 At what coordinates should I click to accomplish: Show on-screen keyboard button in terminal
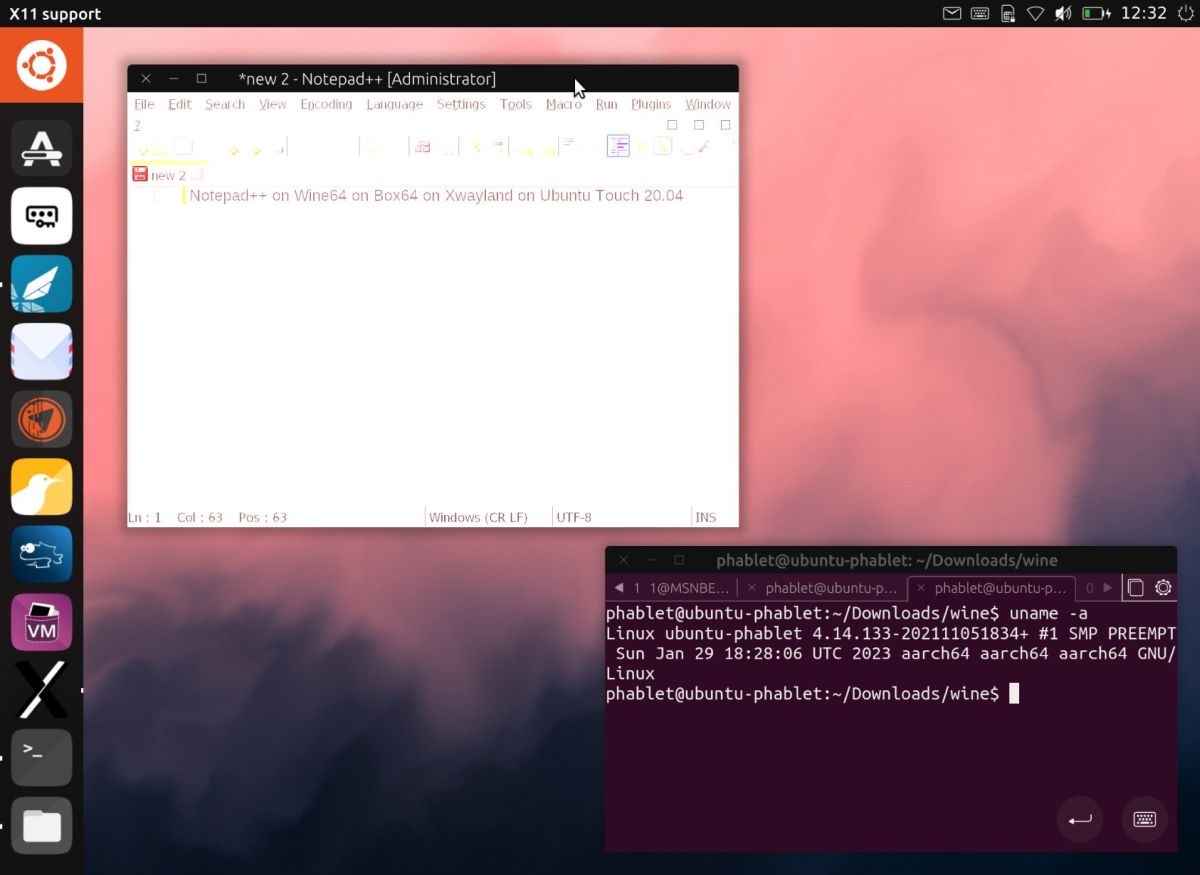[1145, 820]
